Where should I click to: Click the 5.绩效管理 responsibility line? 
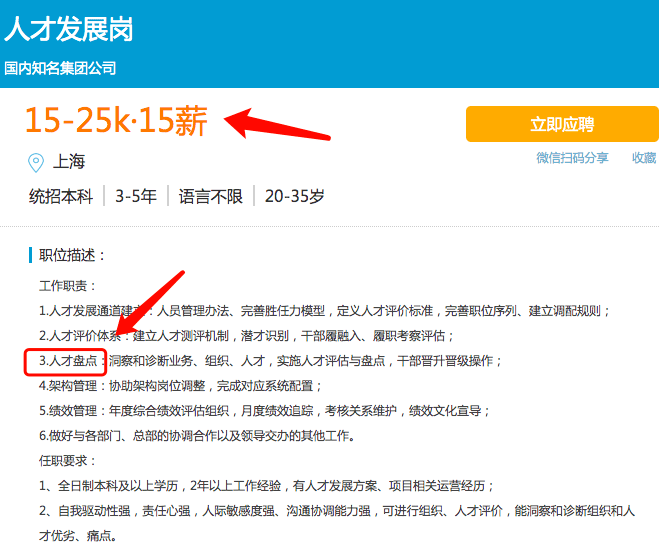(x=264, y=411)
